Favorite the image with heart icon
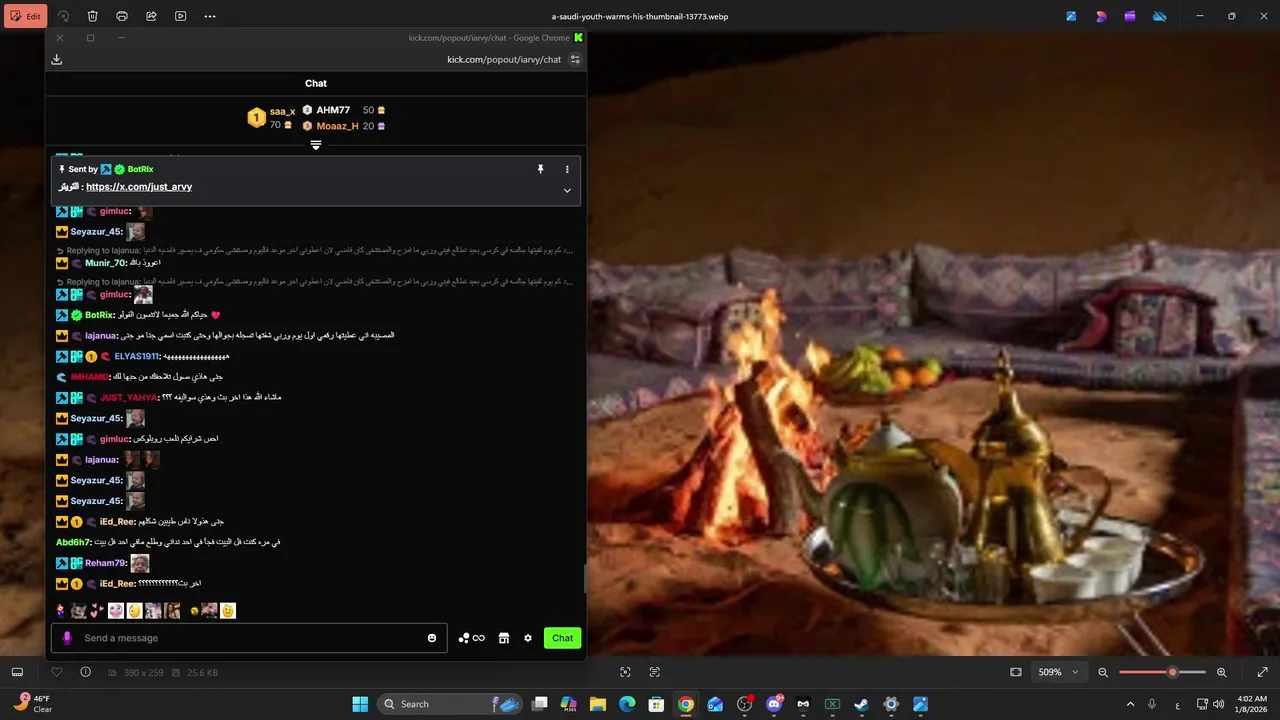Screen dimensions: 1280x720 coord(56,672)
